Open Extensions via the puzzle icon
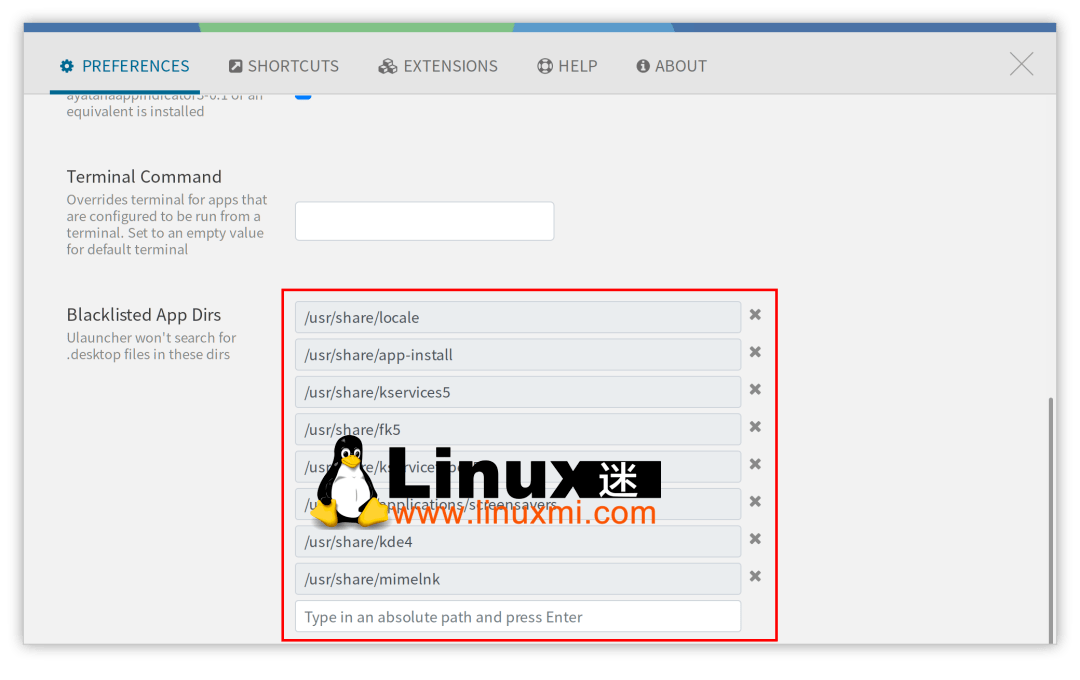 (x=388, y=66)
